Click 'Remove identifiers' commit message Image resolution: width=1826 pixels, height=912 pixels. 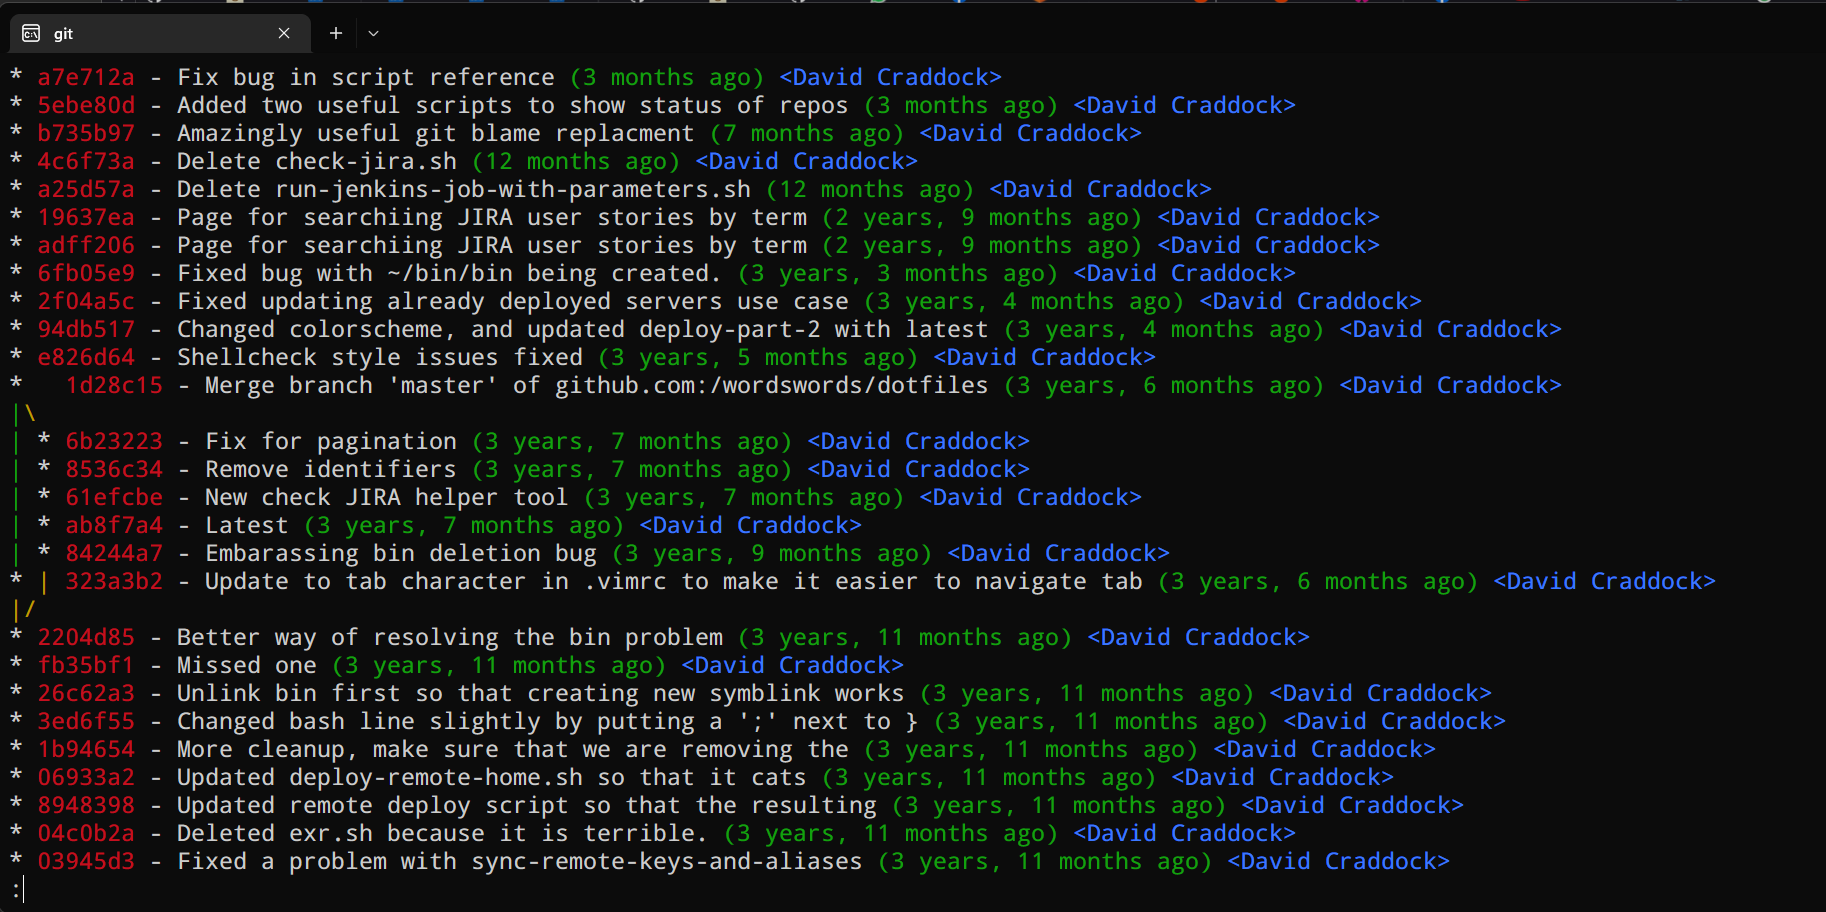tap(331, 469)
